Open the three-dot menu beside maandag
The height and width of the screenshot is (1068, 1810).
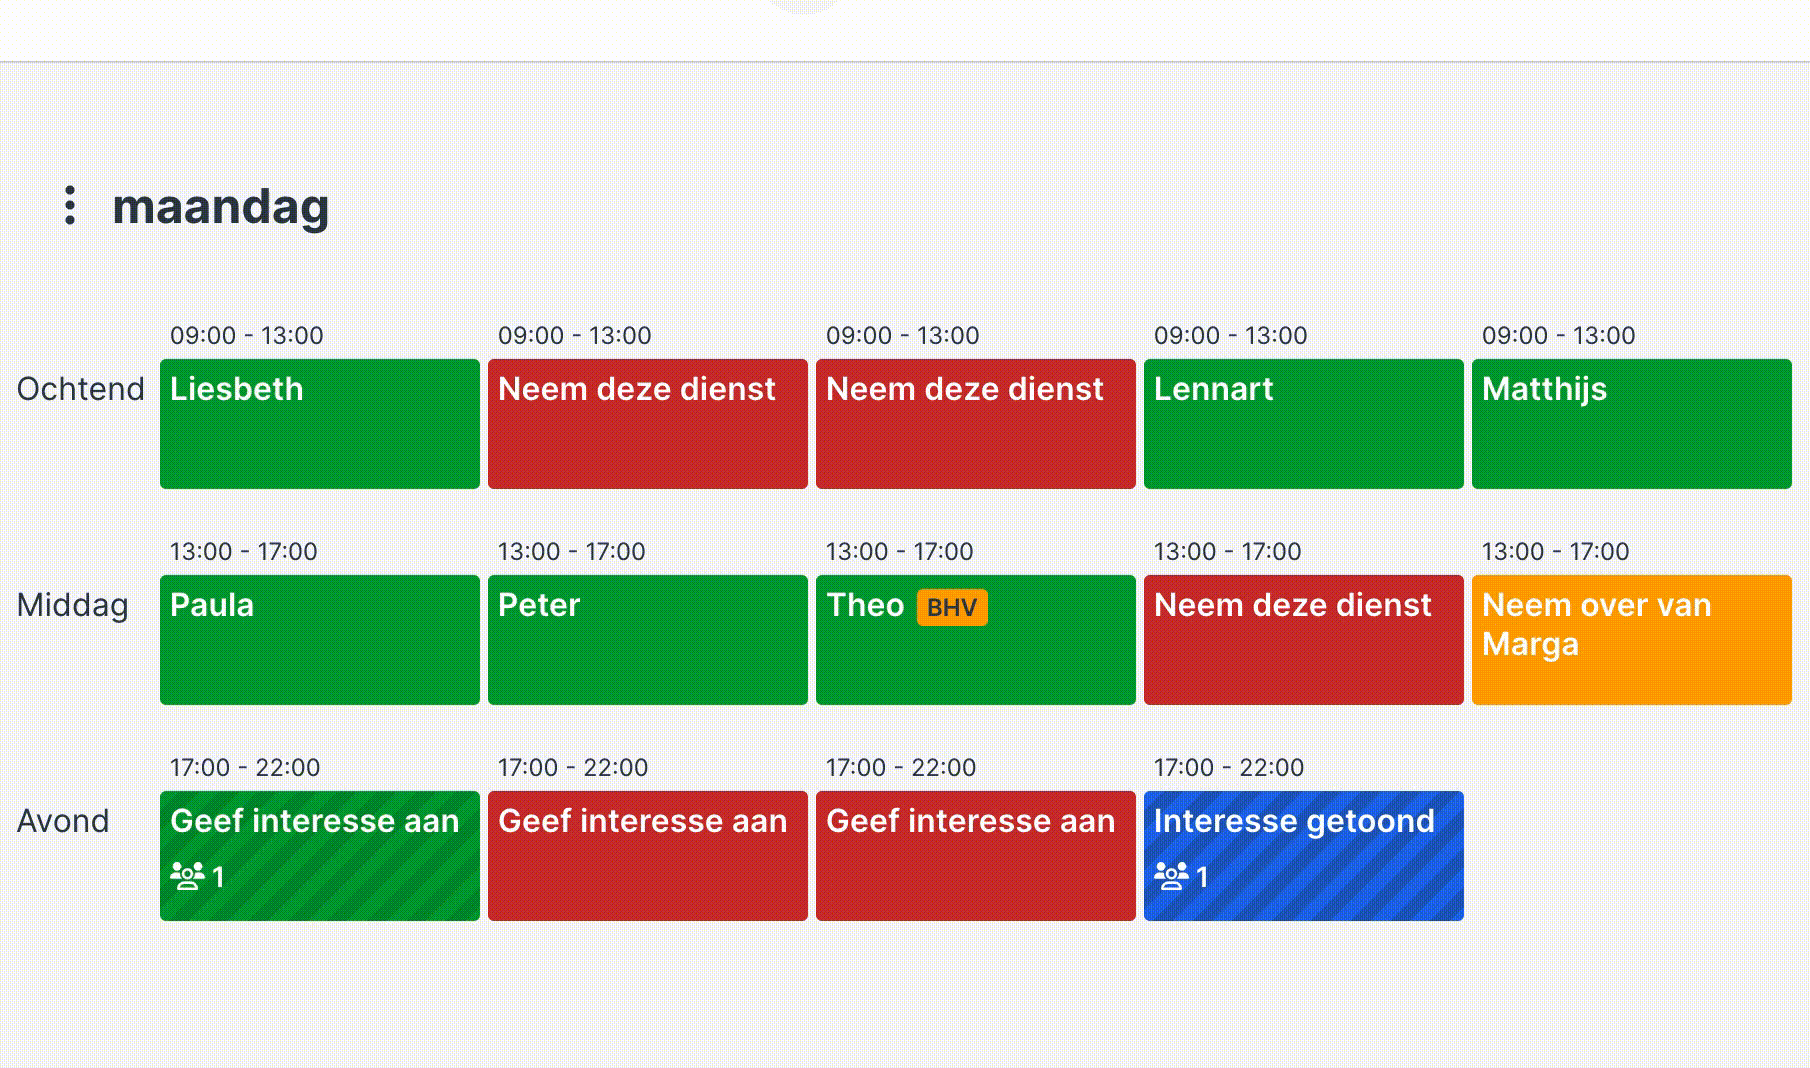click(70, 205)
